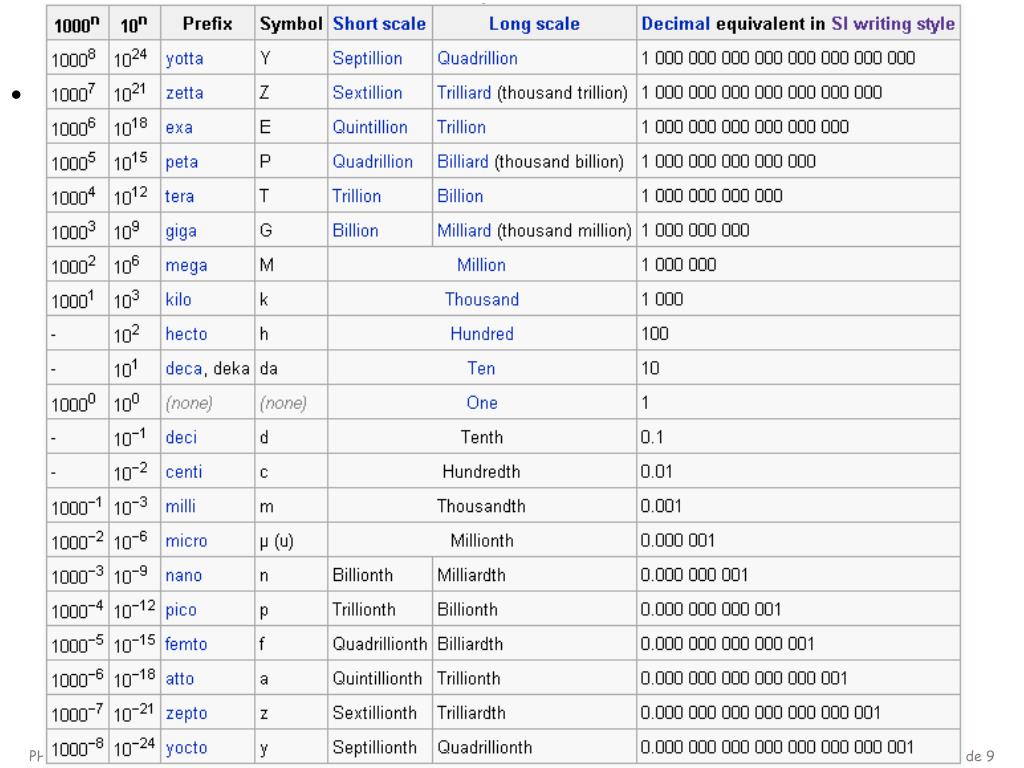
Task: Follow the 'milli' prefix link
Action: click(x=180, y=506)
